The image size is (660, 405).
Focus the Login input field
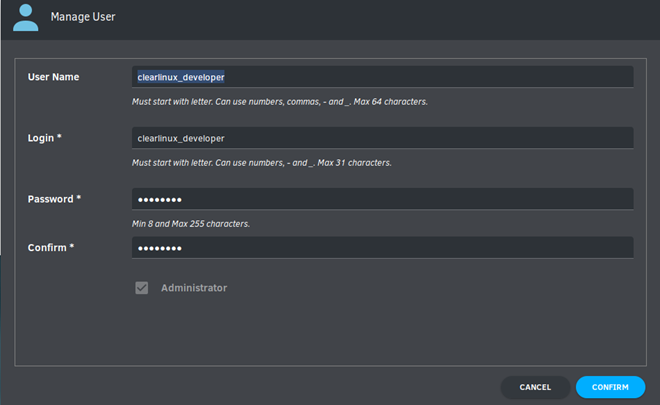pyautogui.click(x=383, y=138)
